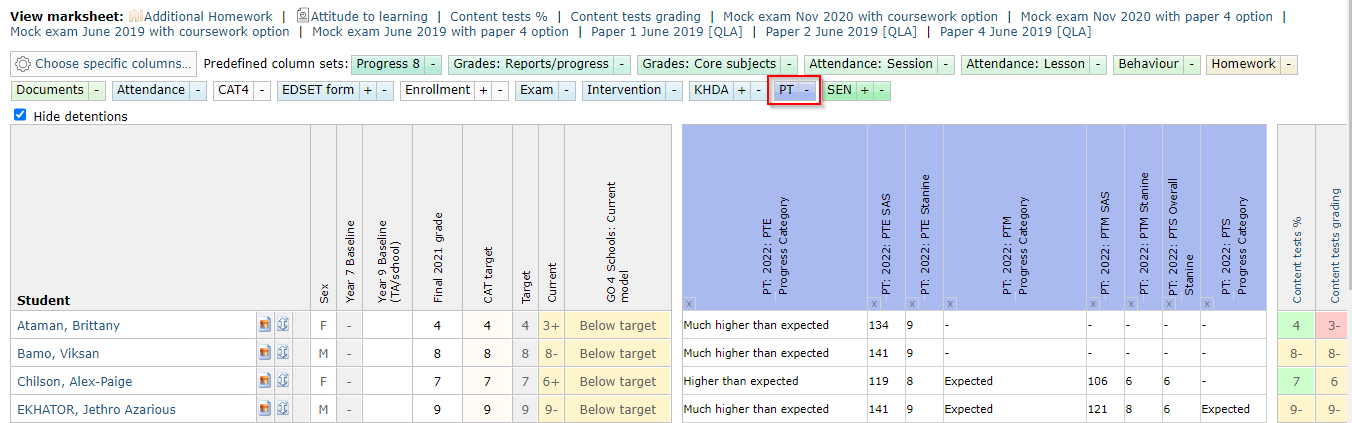
Task: Collapse KHDA columns with minus
Action: click(757, 90)
